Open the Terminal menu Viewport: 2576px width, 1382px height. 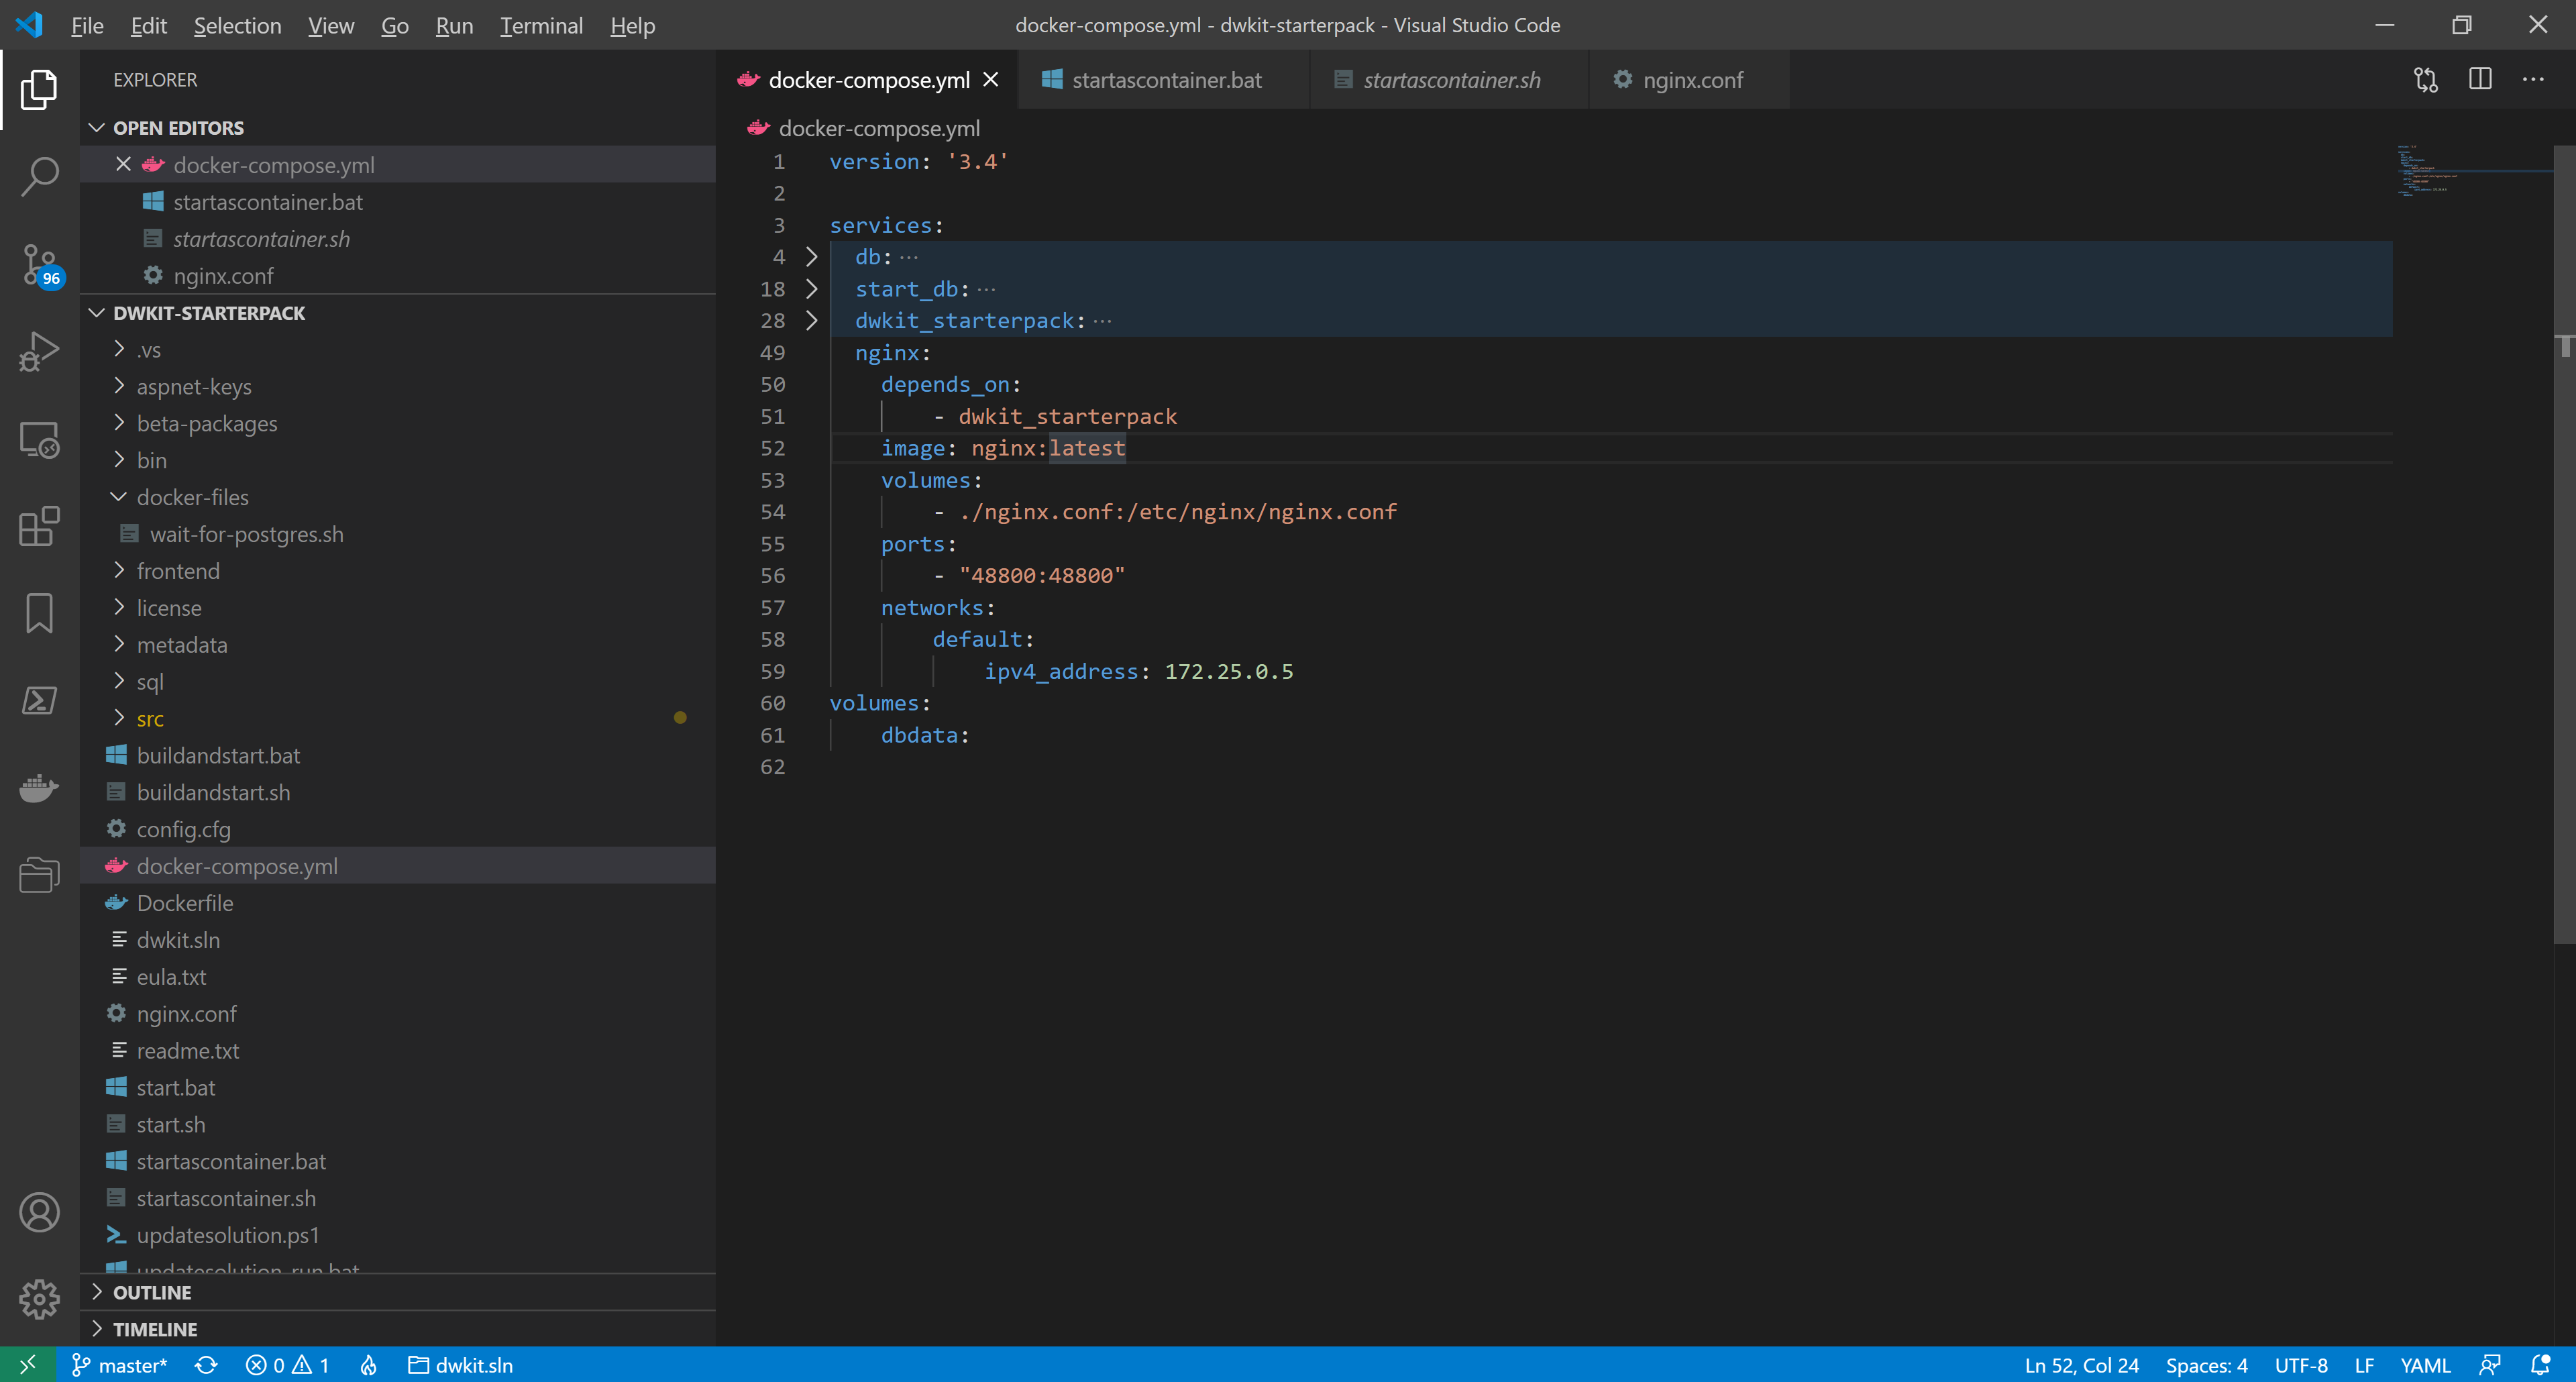coord(541,25)
